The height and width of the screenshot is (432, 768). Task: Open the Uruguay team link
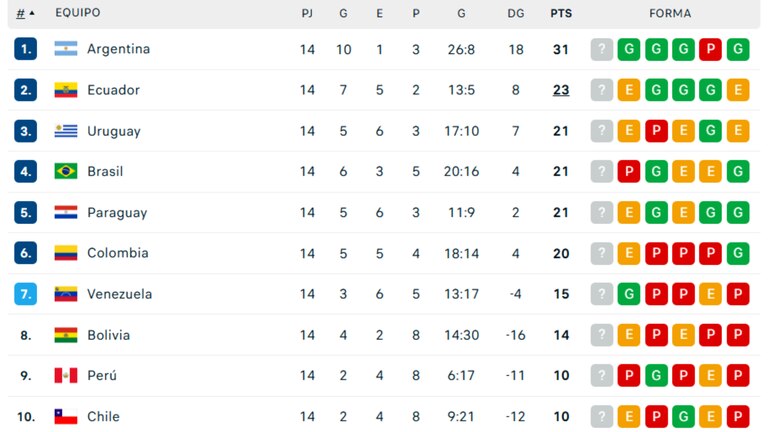[113, 131]
